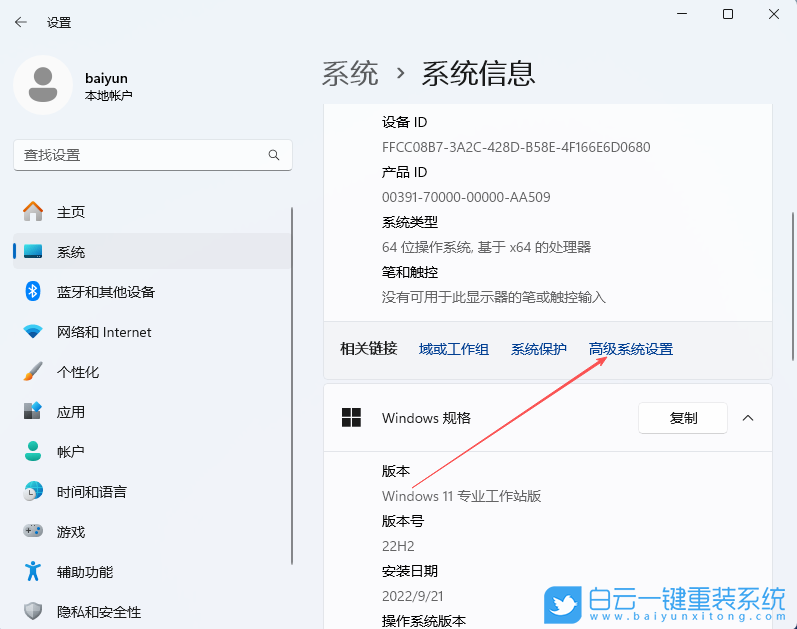Click the main content vertical scrollbar

(x=792, y=286)
